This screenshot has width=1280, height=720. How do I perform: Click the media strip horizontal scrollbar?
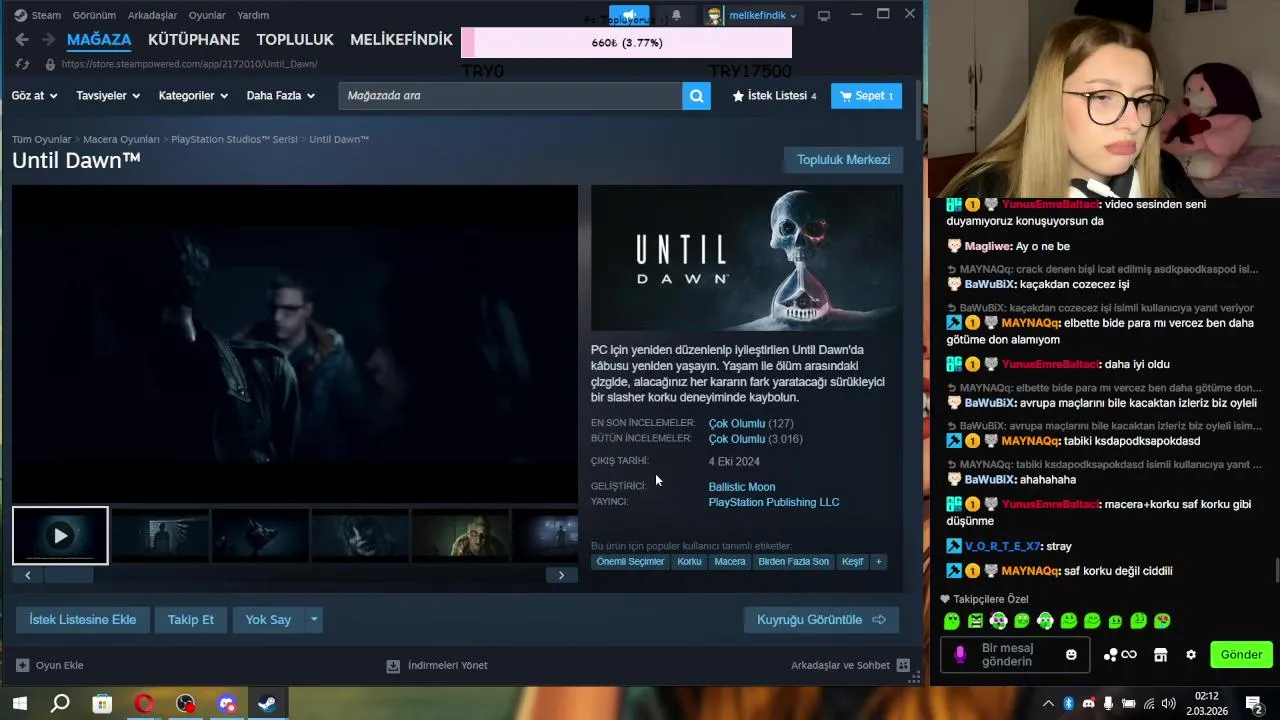coord(69,575)
